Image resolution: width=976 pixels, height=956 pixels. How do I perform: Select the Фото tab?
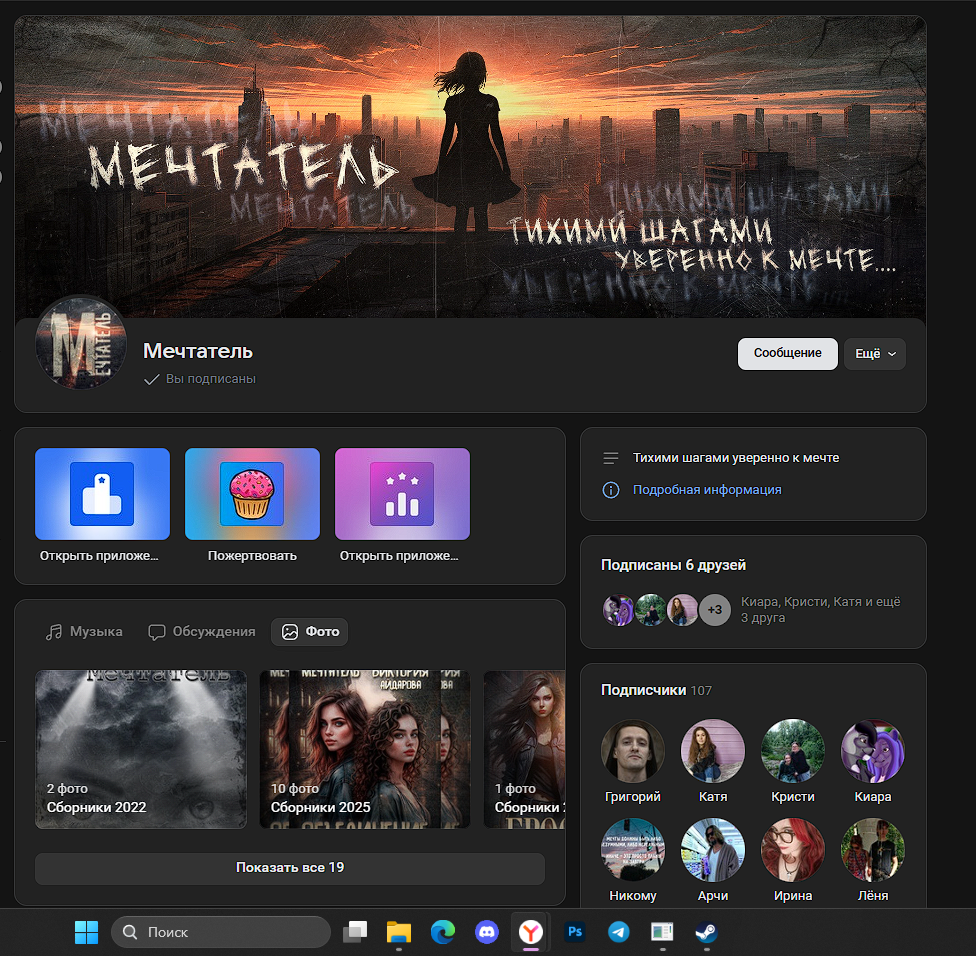point(309,632)
